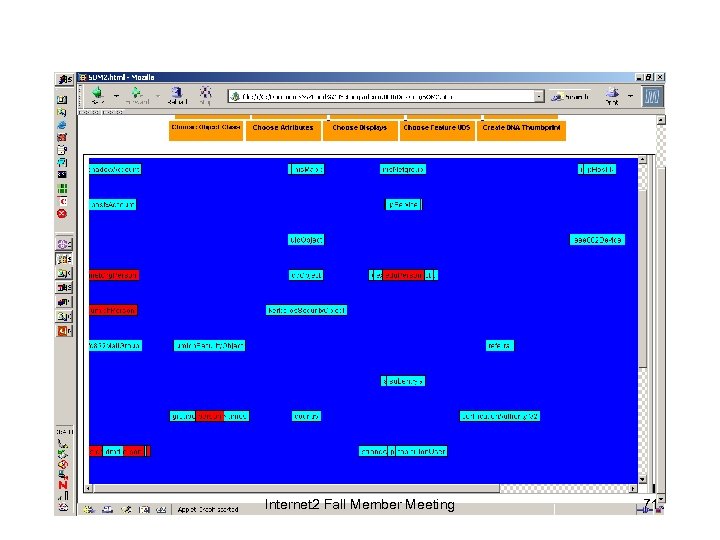
Task: Click the uidObject object class box
Action: [306, 240]
